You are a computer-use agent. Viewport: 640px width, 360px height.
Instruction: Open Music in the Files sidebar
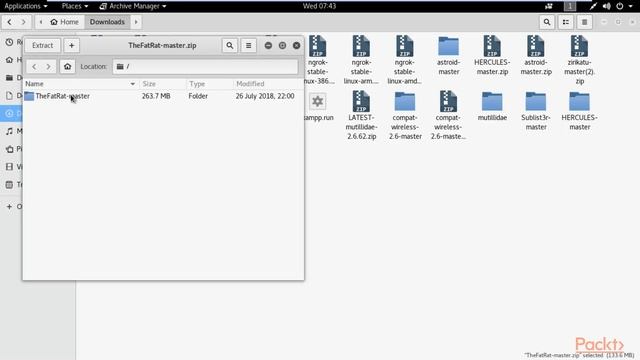[12, 131]
